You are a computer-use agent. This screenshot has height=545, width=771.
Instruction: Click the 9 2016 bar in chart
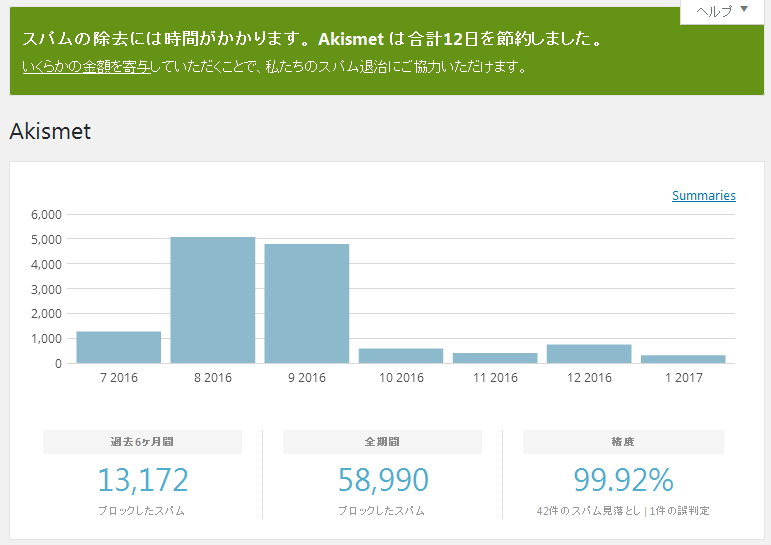(307, 303)
